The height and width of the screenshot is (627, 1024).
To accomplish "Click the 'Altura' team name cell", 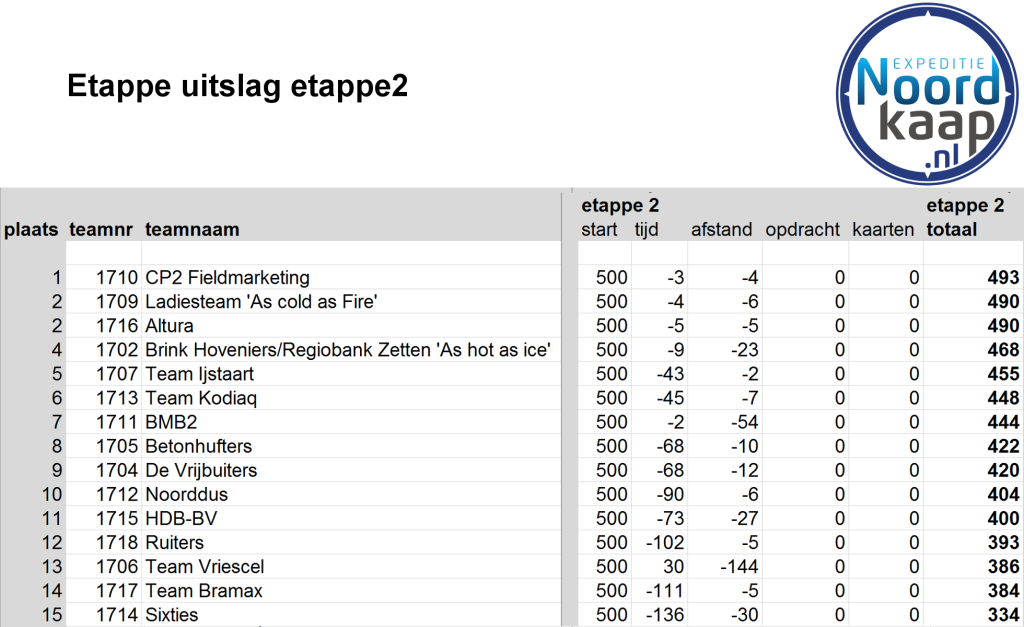I will pos(169,326).
